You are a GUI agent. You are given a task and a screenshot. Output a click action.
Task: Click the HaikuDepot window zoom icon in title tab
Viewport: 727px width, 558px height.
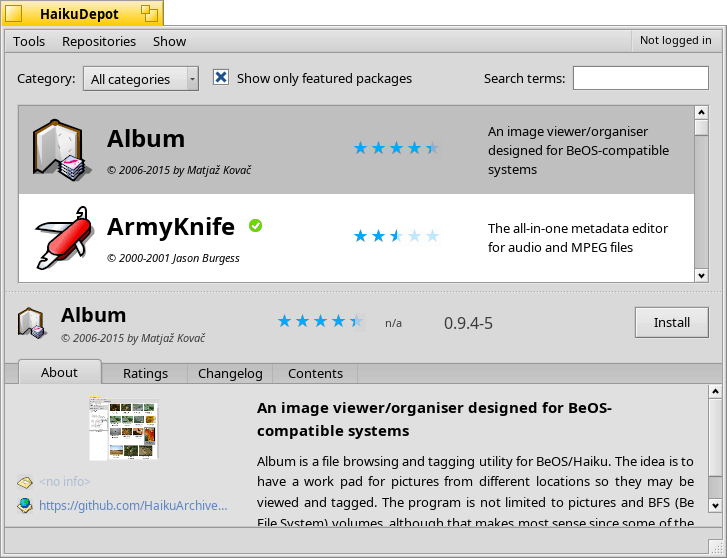tap(149, 13)
